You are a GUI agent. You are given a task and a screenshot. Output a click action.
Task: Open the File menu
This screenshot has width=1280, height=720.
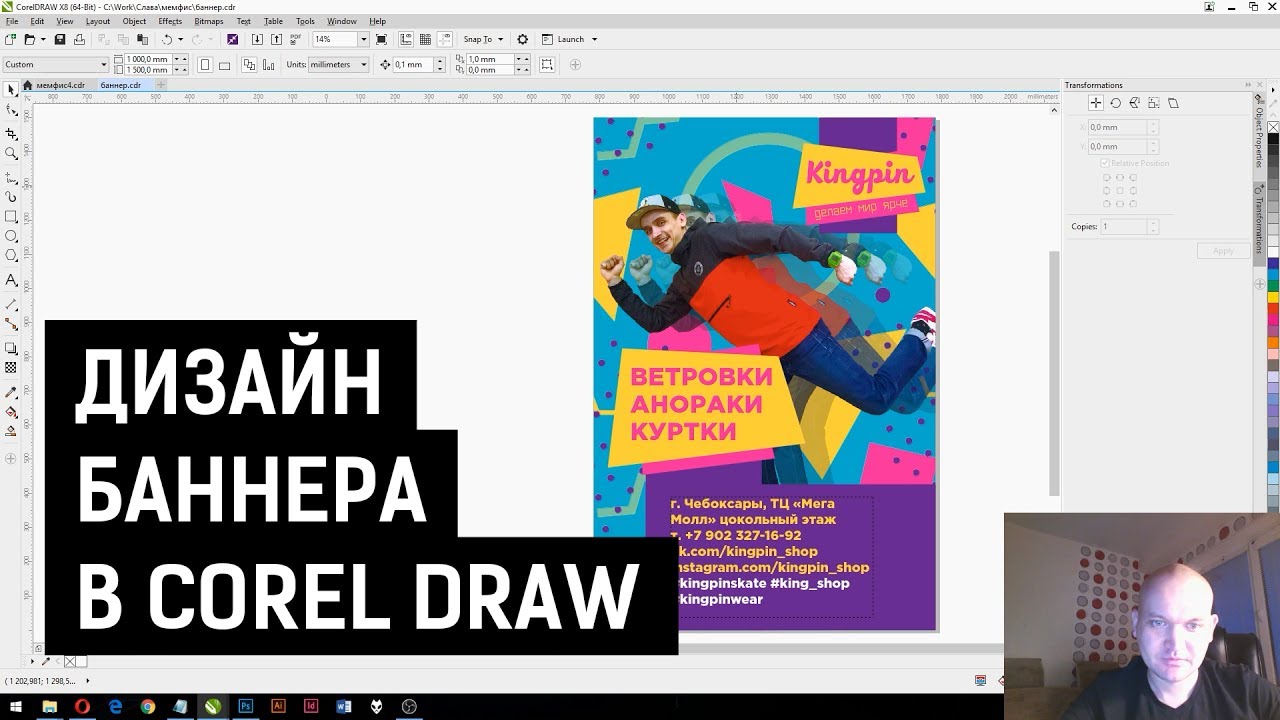click(12, 21)
